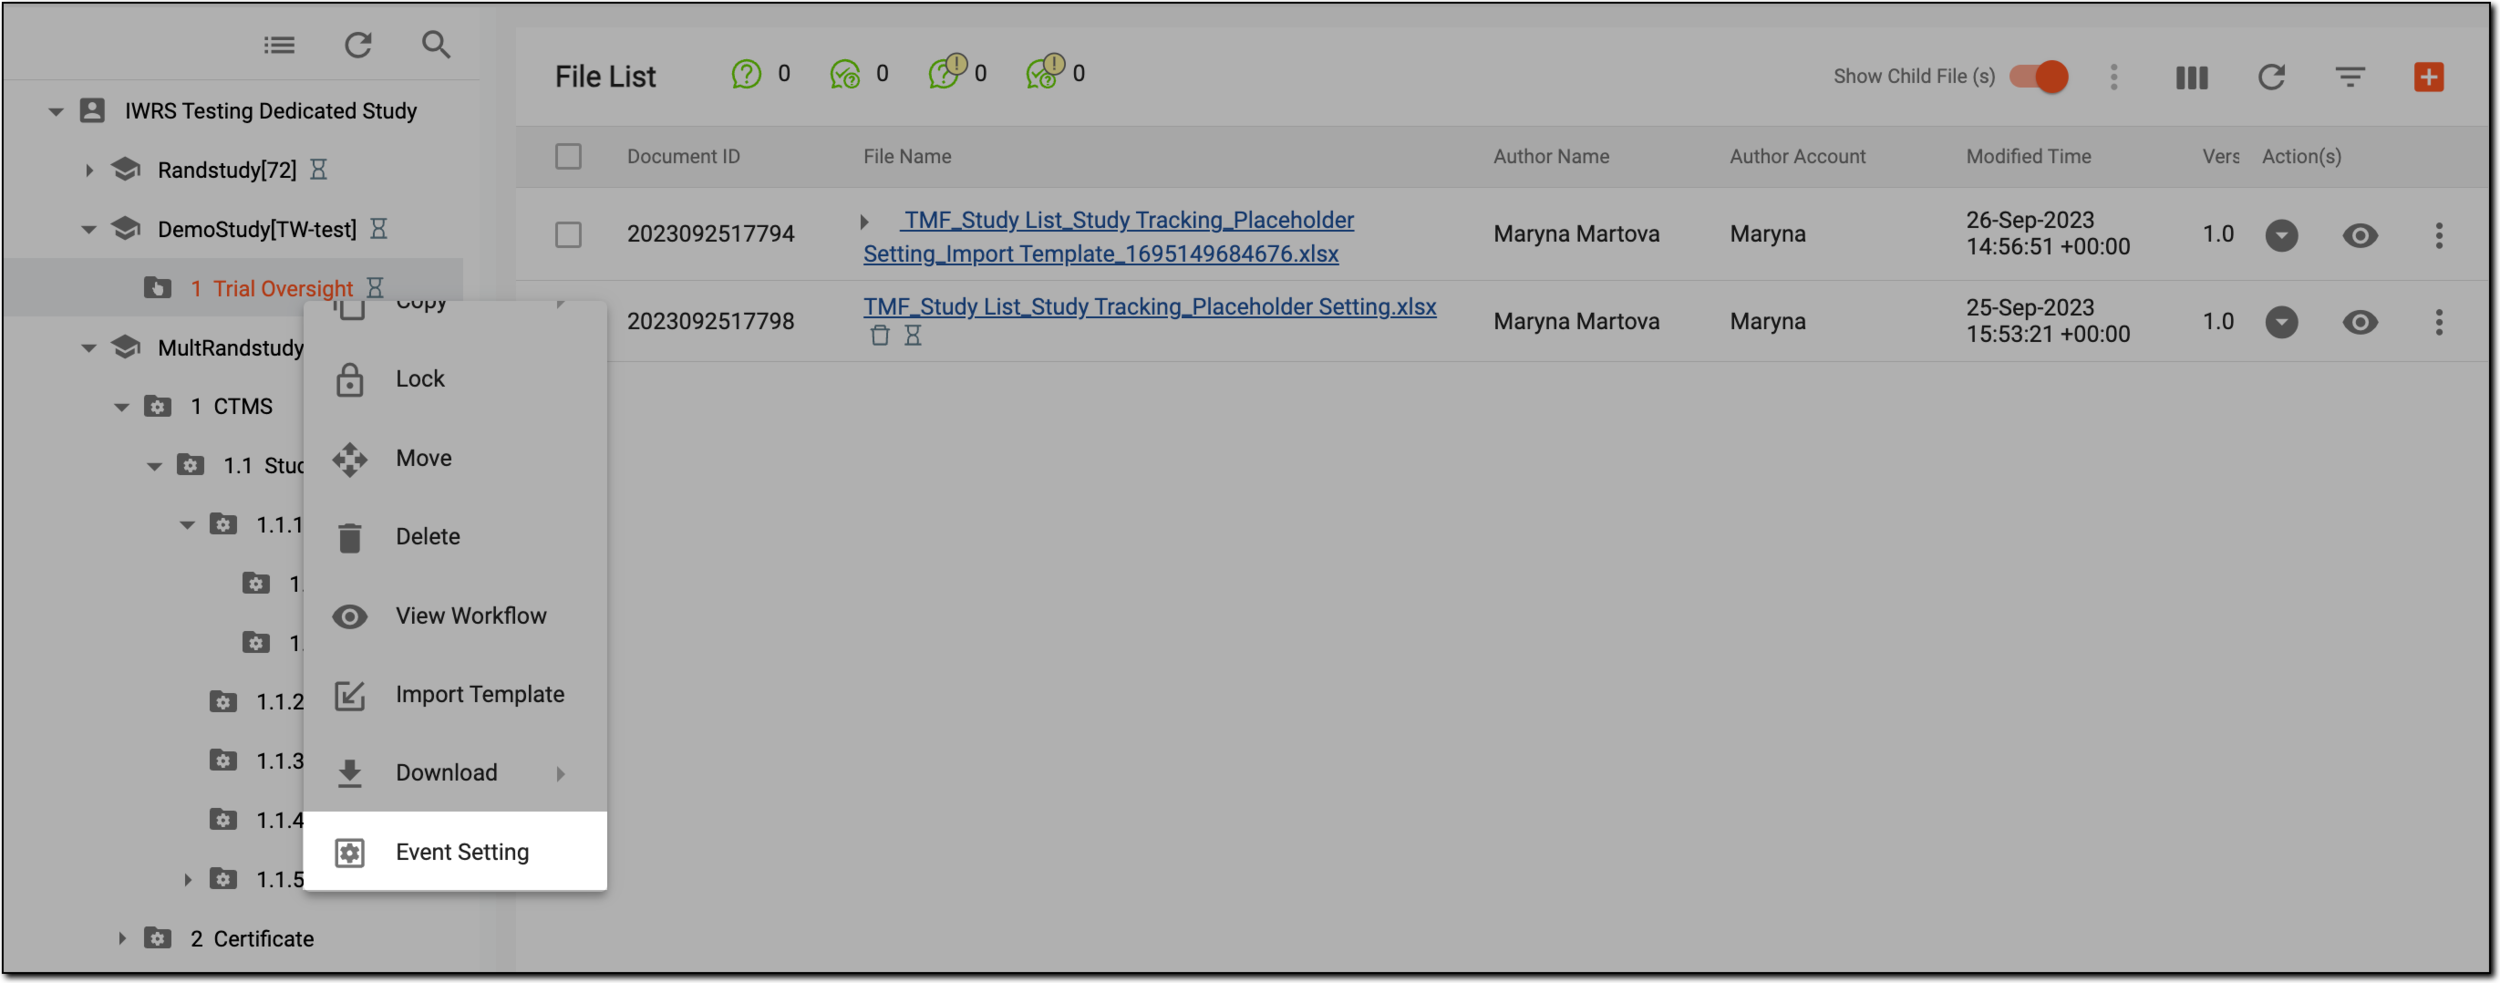Select Event Setting in context menu
Viewport: 2500px width, 983px height.
pyautogui.click(x=455, y=852)
